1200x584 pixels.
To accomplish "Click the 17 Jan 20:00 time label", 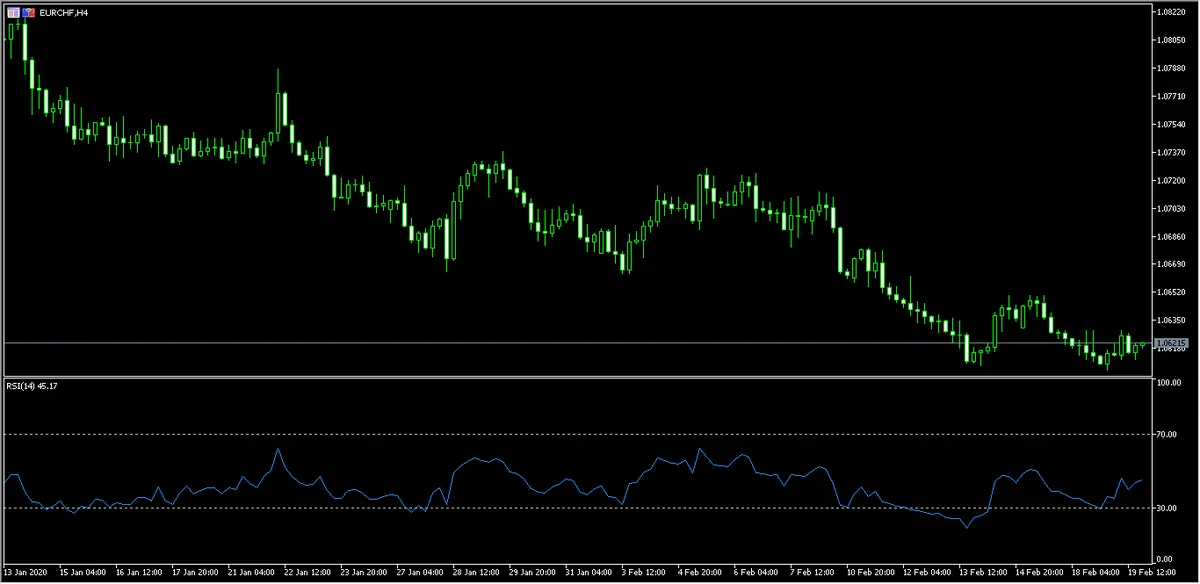I will (196, 574).
